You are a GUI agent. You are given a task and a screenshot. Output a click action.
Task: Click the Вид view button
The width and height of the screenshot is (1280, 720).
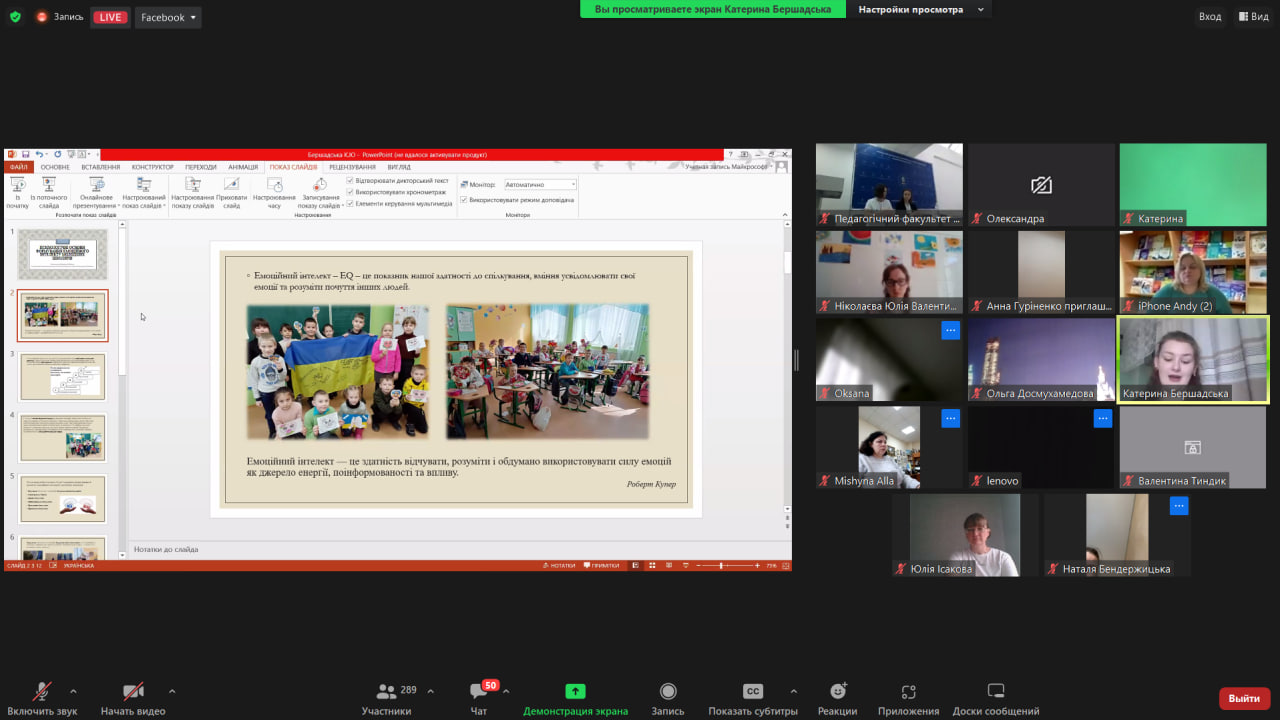[1253, 17]
